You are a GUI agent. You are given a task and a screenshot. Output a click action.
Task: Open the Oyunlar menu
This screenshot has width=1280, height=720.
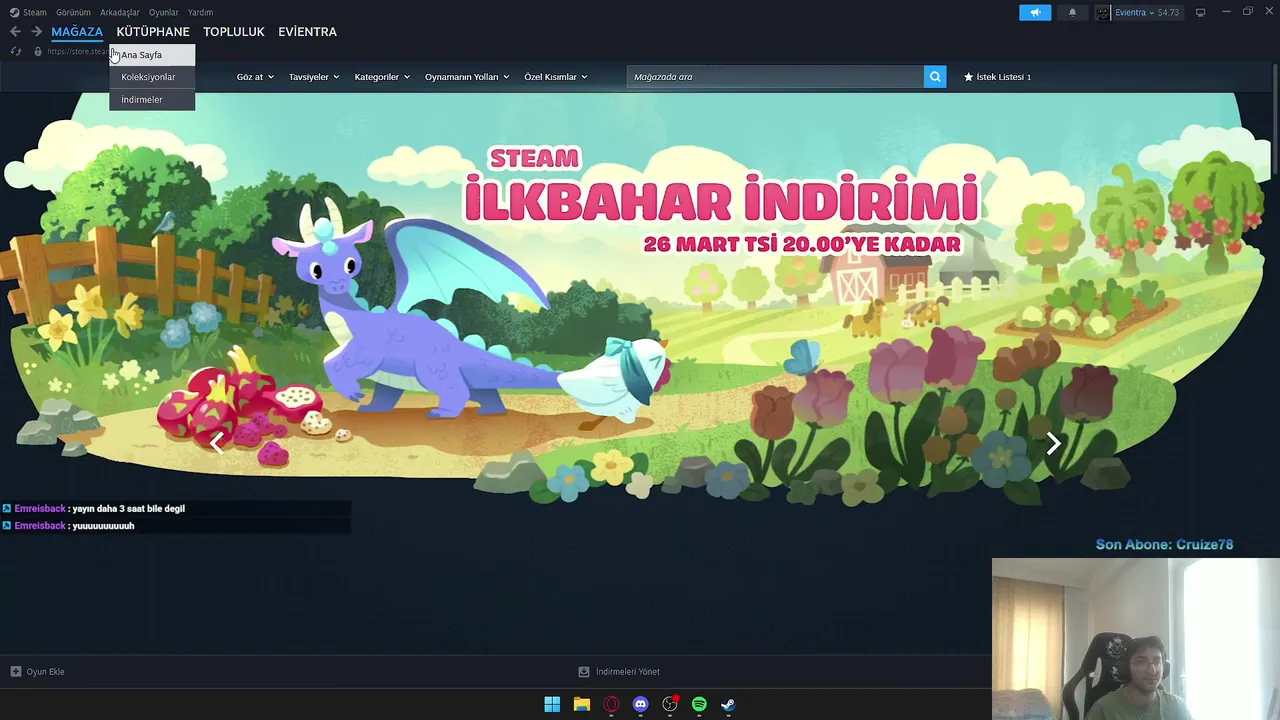tap(164, 12)
